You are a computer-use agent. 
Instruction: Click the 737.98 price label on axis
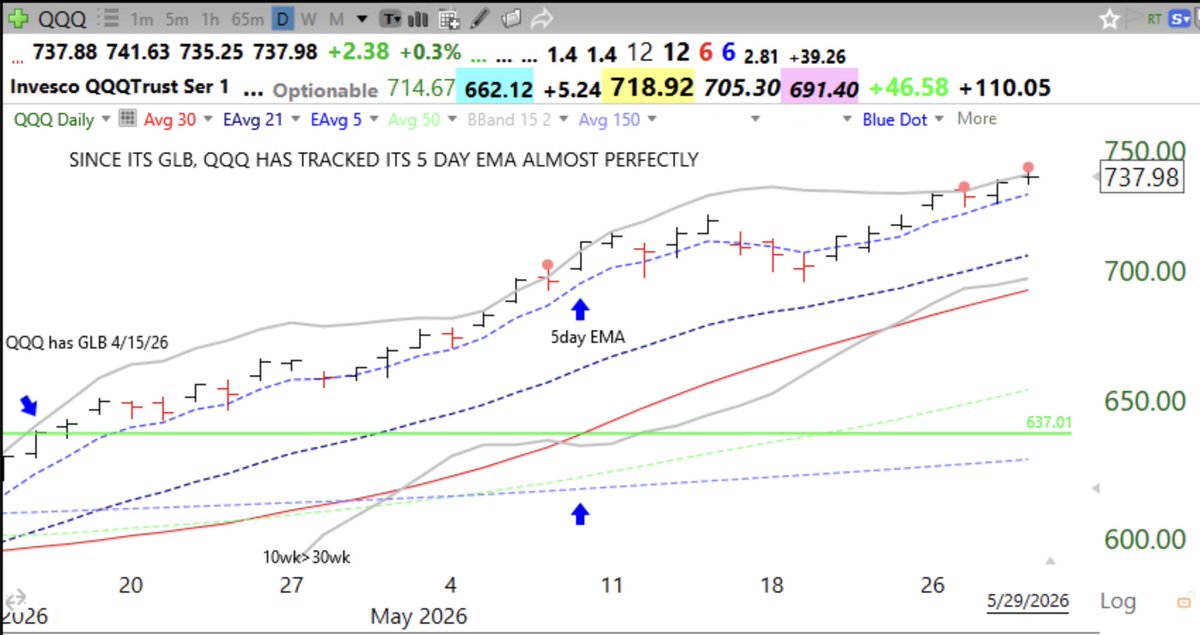[x=1140, y=178]
